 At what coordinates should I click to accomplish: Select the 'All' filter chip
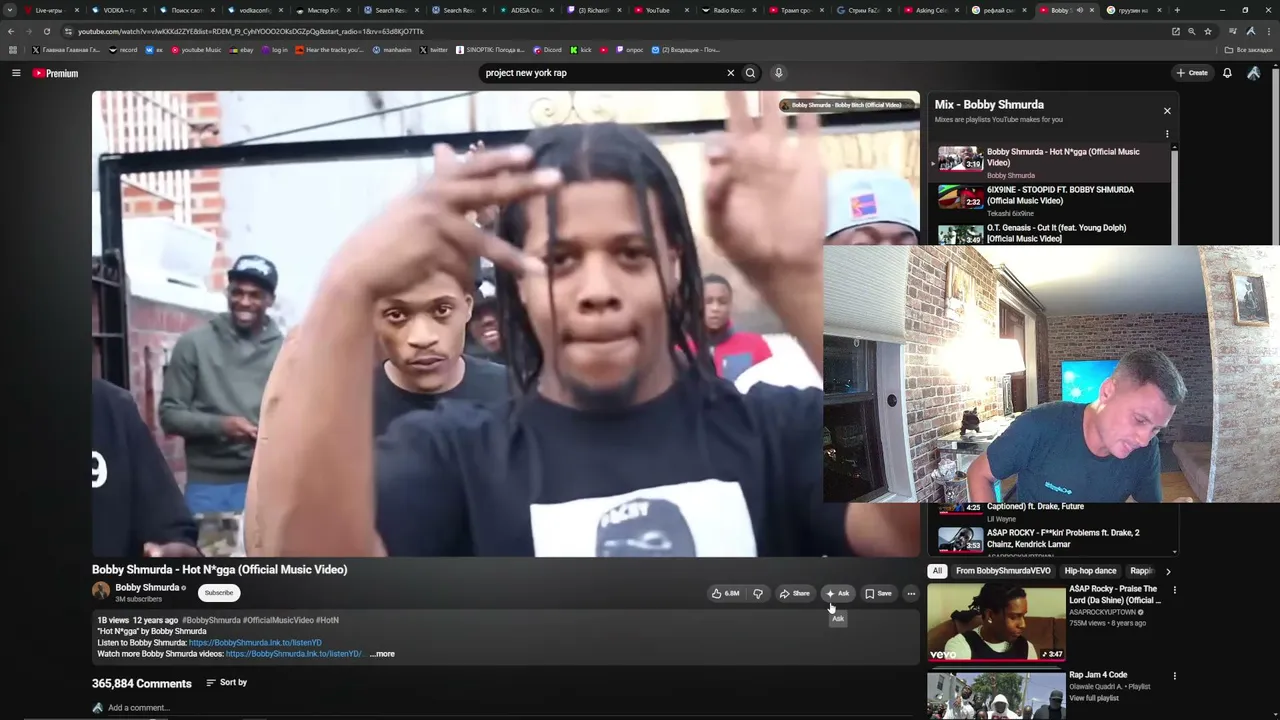937,571
